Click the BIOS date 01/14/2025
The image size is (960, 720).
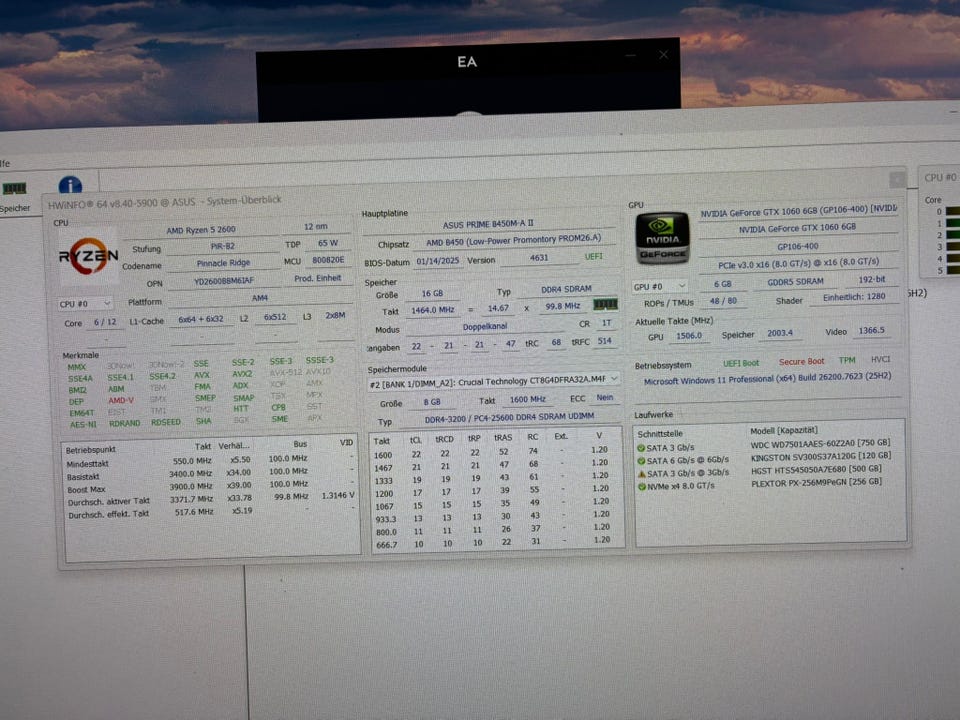pyautogui.click(x=437, y=260)
